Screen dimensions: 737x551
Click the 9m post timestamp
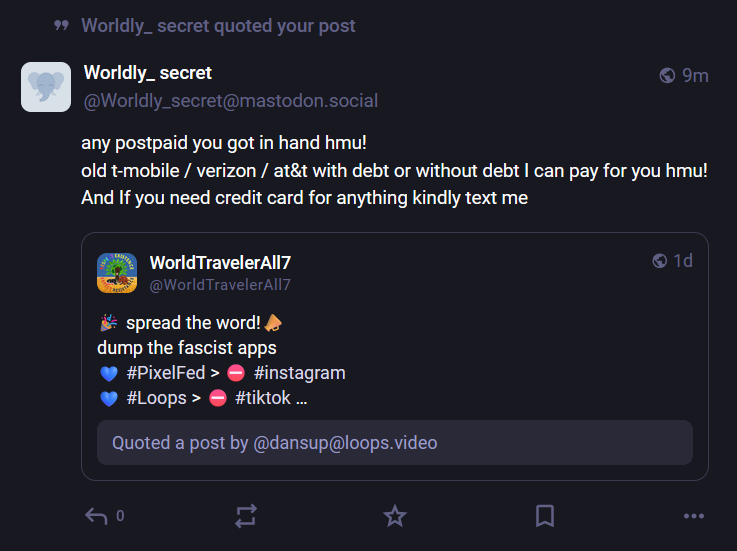click(695, 76)
